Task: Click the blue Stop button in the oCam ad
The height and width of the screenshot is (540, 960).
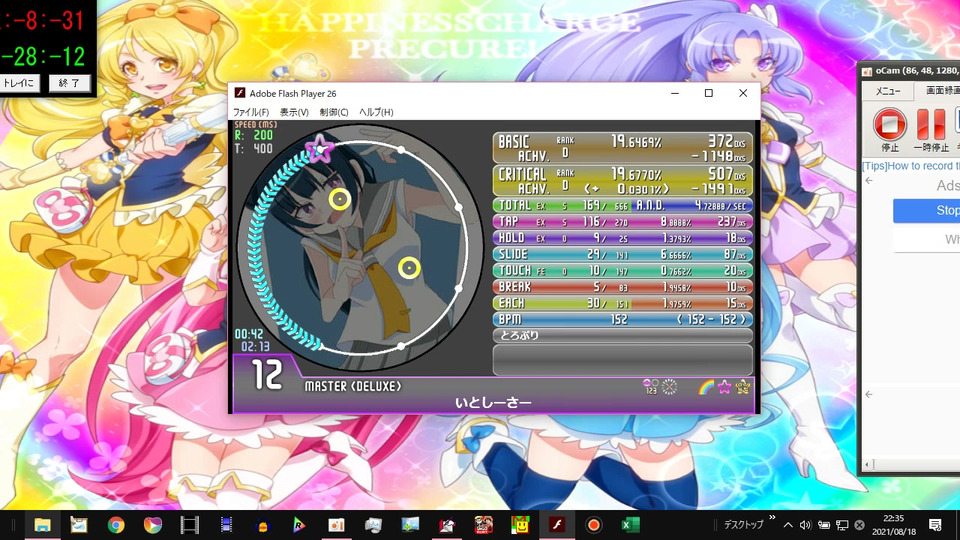Action: [927, 210]
